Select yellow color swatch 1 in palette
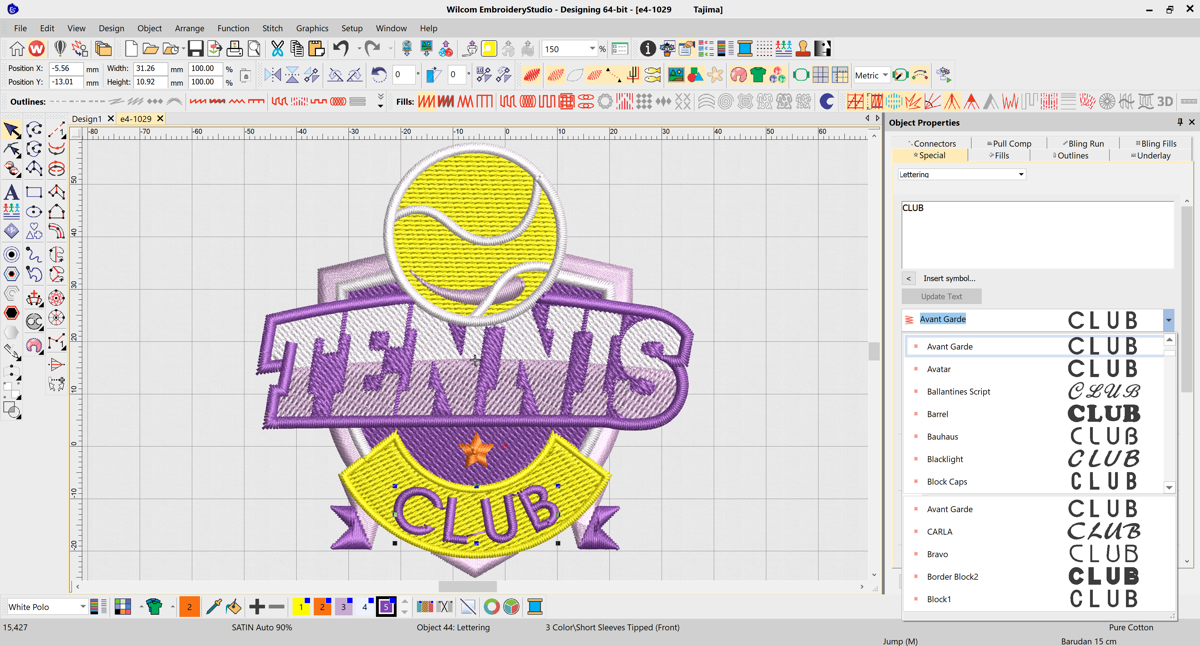Viewport: 1200px width, 646px height. coord(300,606)
